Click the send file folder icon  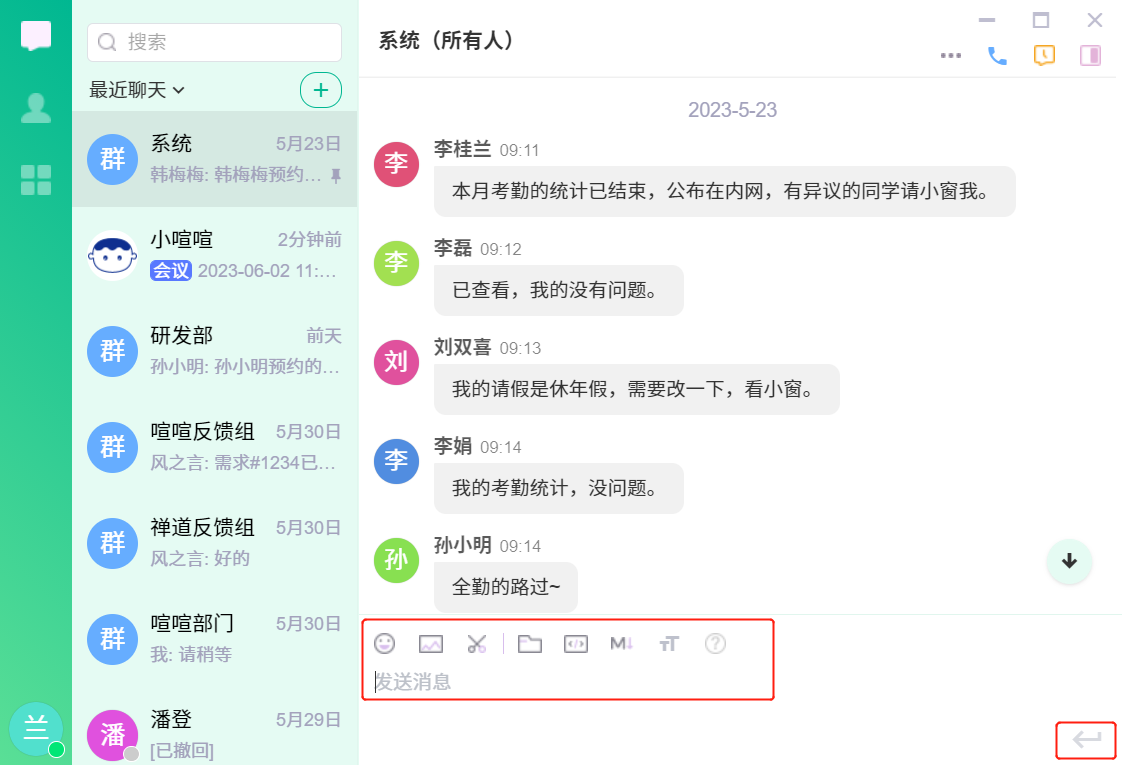pos(529,644)
